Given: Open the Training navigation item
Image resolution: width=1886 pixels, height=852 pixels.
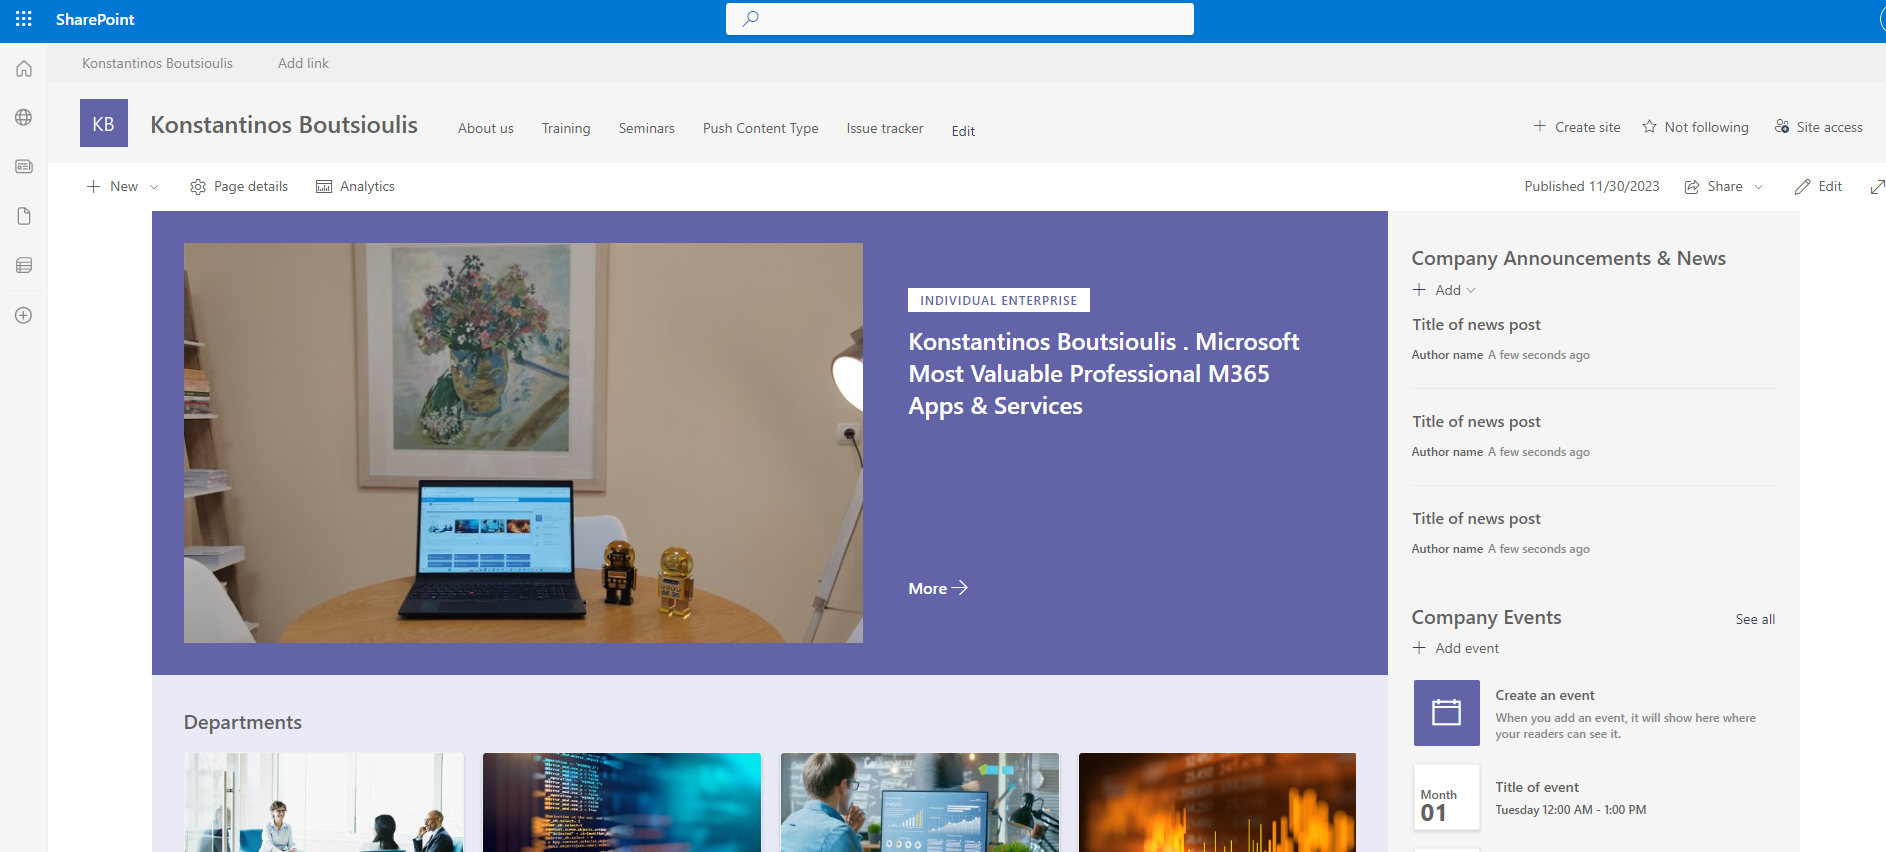Looking at the screenshot, I should point(566,128).
